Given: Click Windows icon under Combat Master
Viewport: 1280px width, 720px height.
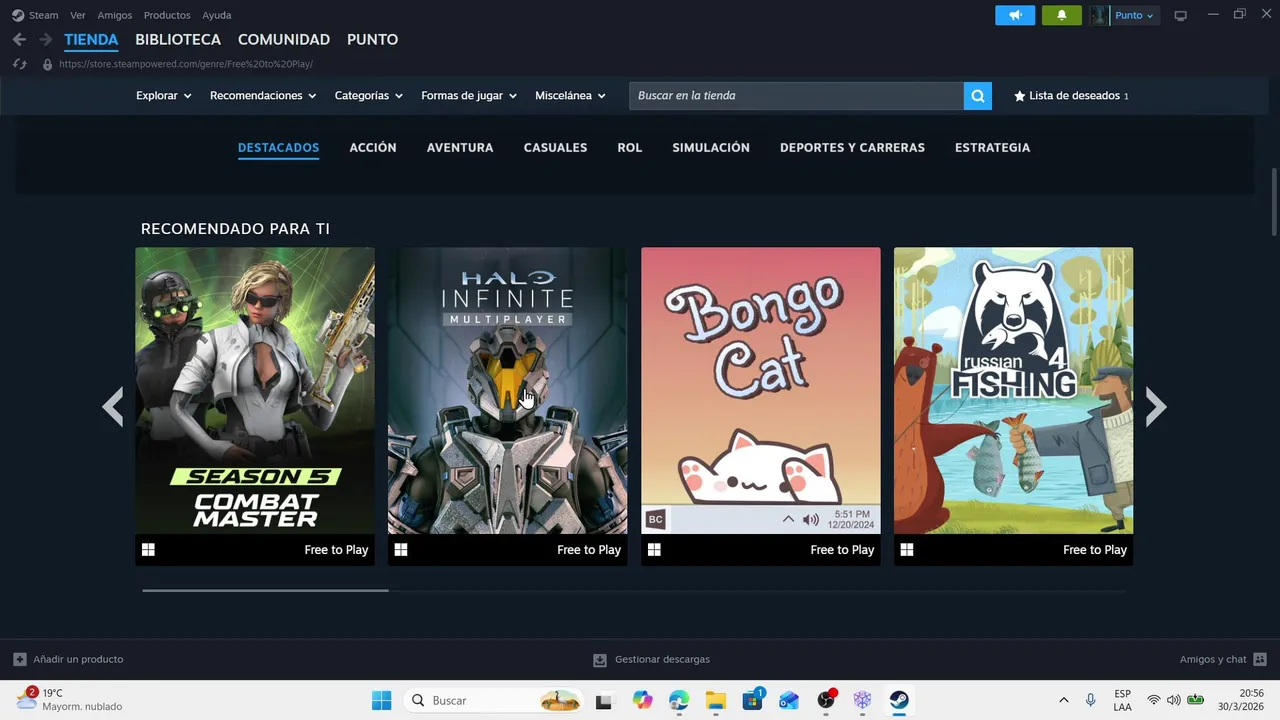Looking at the screenshot, I should pyautogui.click(x=148, y=550).
